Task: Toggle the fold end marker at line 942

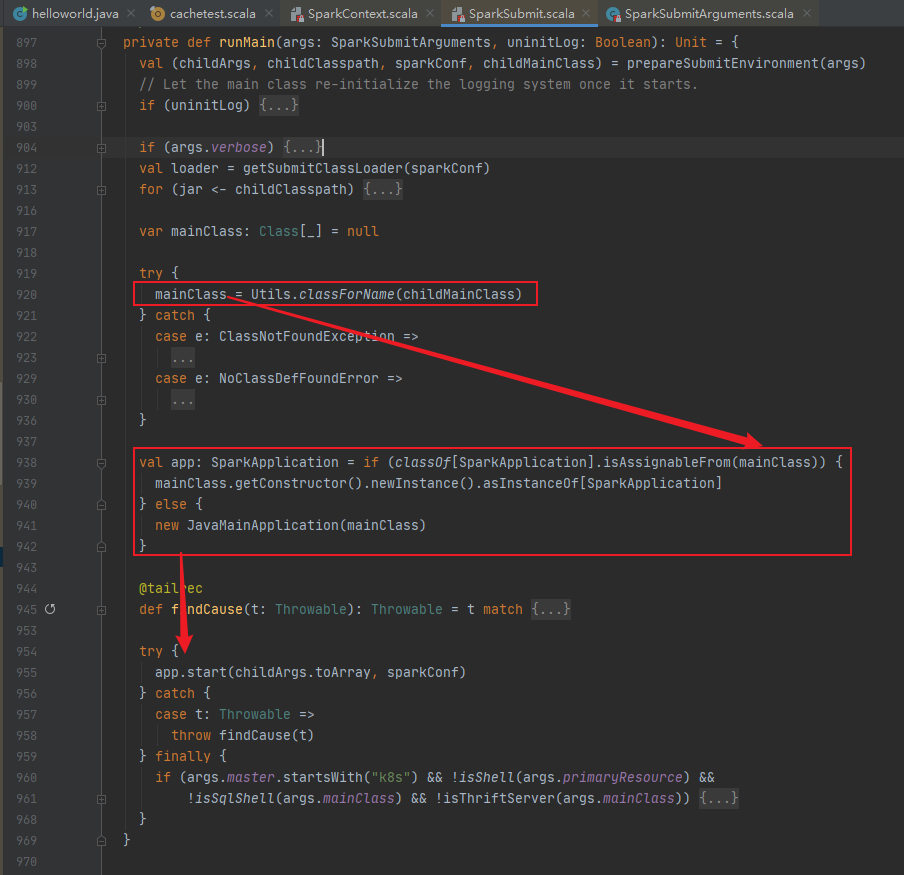Action: click(101, 547)
